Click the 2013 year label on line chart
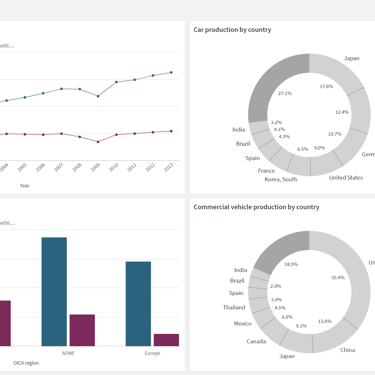 click(168, 168)
